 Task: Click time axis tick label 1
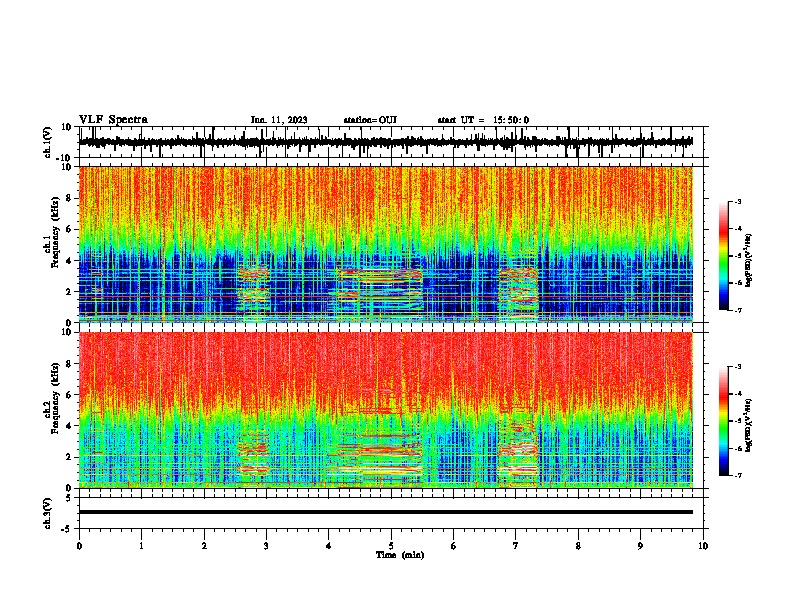141,546
